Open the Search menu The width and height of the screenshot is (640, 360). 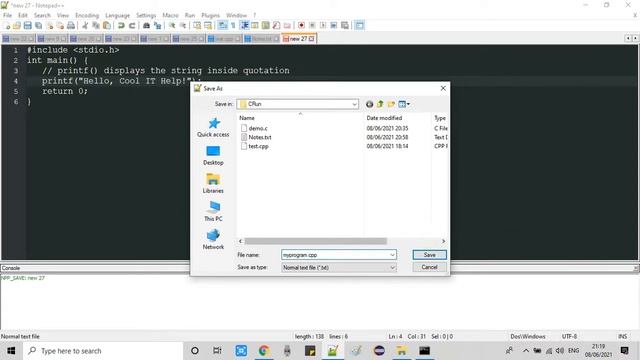[x=42, y=15]
